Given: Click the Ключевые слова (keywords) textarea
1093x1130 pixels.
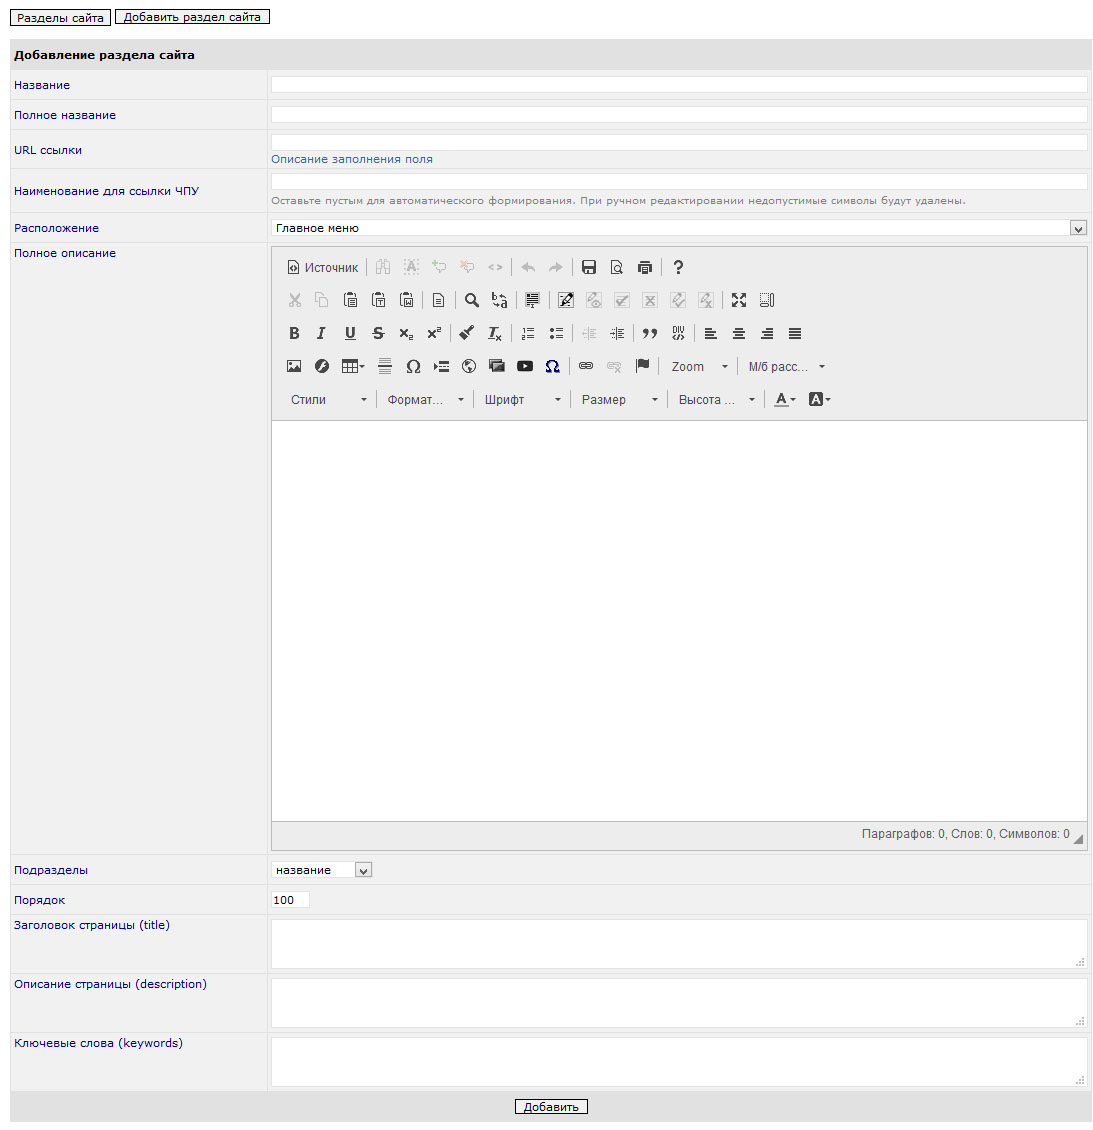Looking at the screenshot, I should click(x=679, y=1062).
